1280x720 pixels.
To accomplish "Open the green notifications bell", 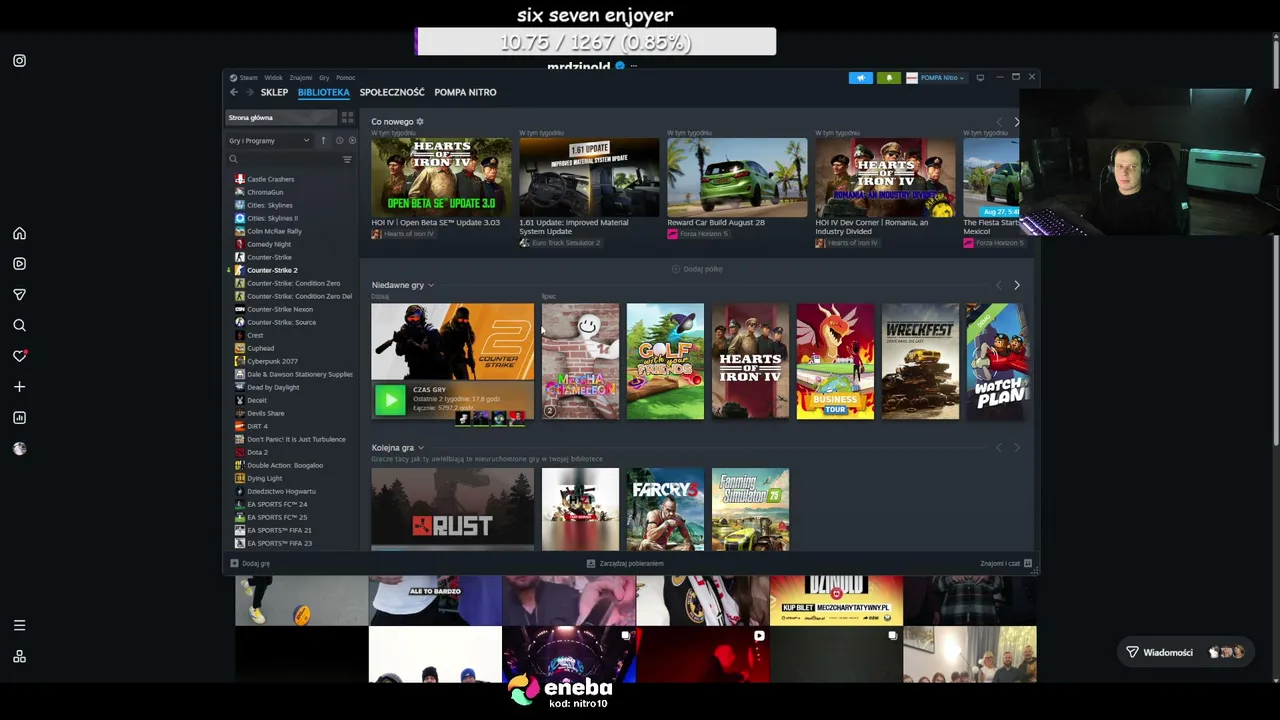I will pyautogui.click(x=888, y=77).
